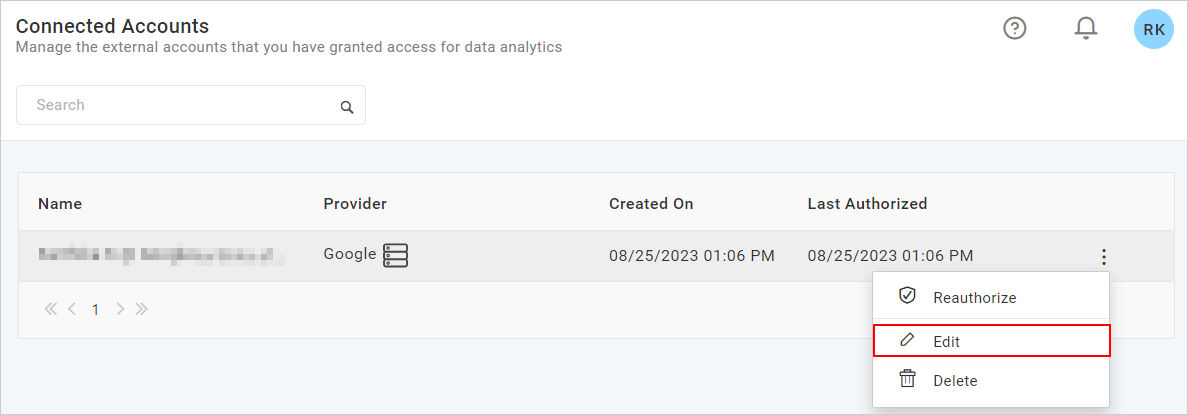Sort by the Created On column header

tap(651, 204)
